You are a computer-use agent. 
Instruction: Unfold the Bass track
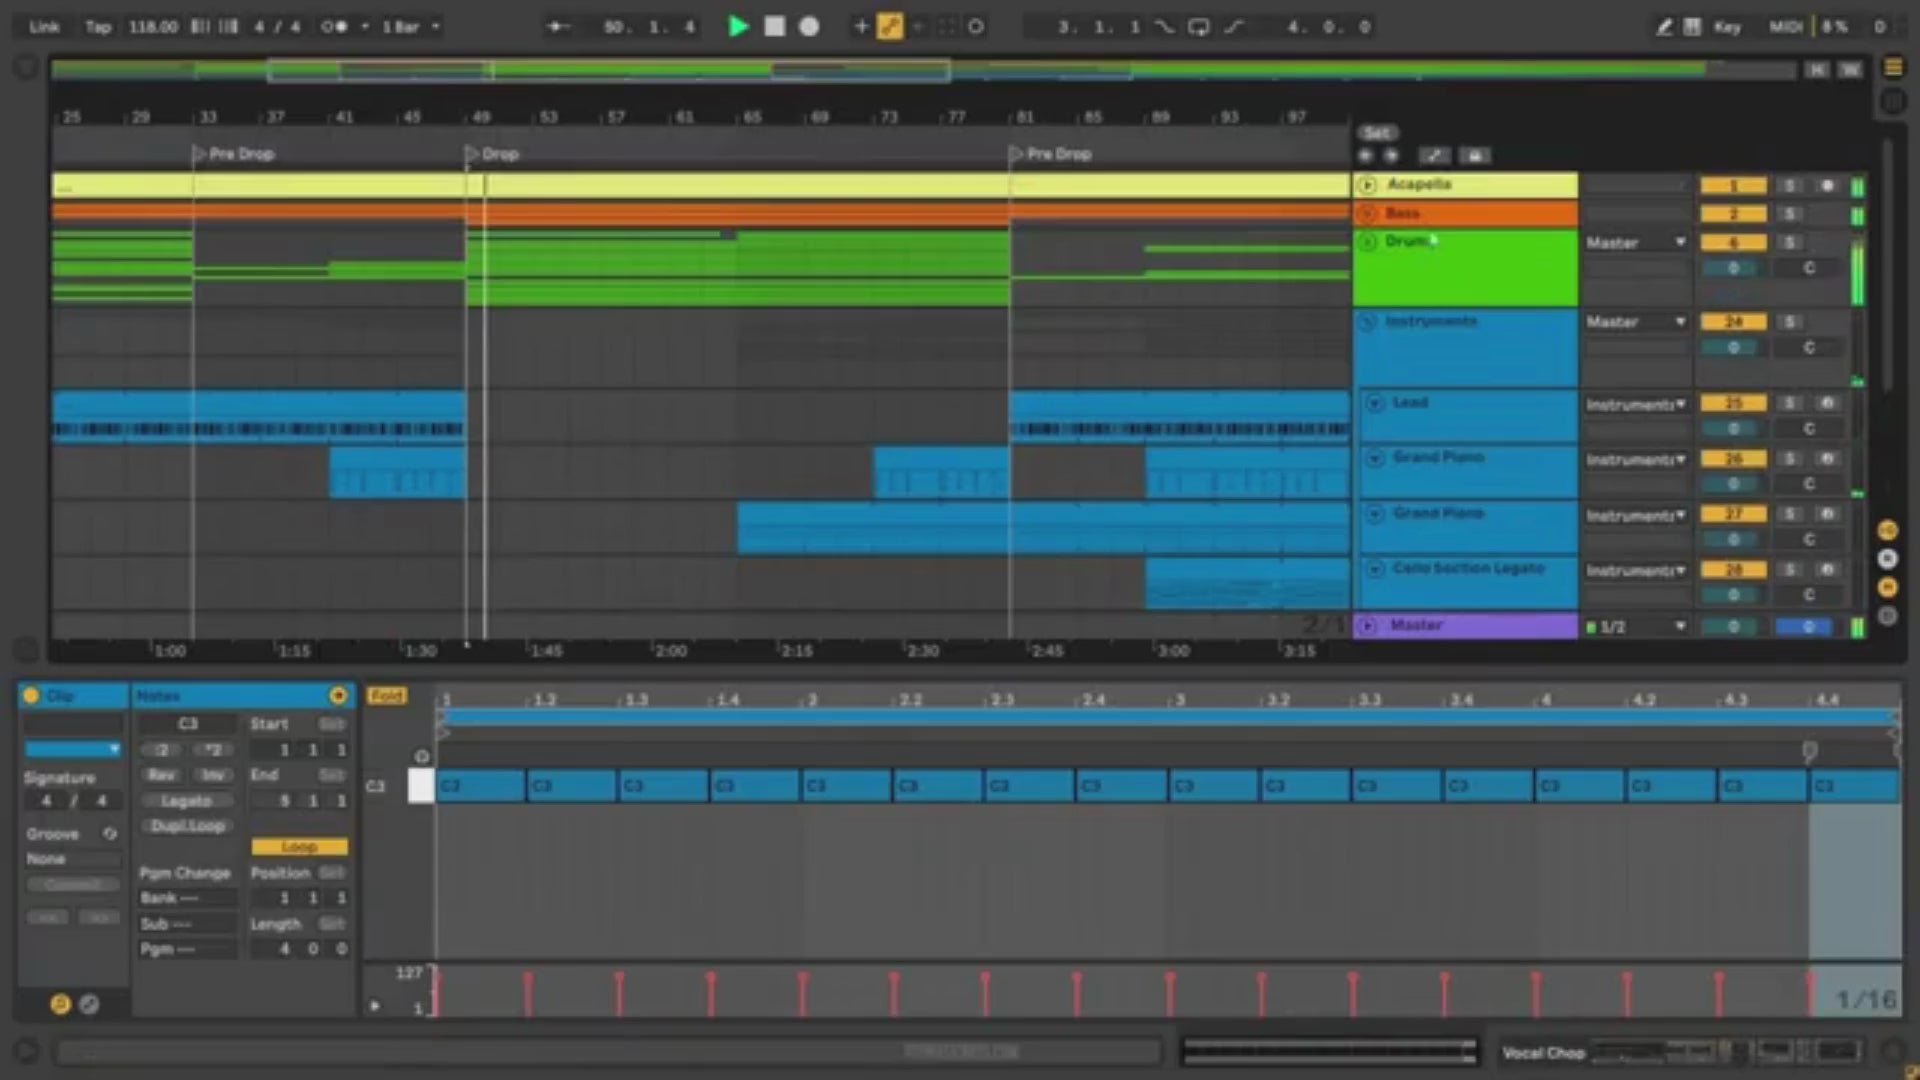tap(1368, 213)
